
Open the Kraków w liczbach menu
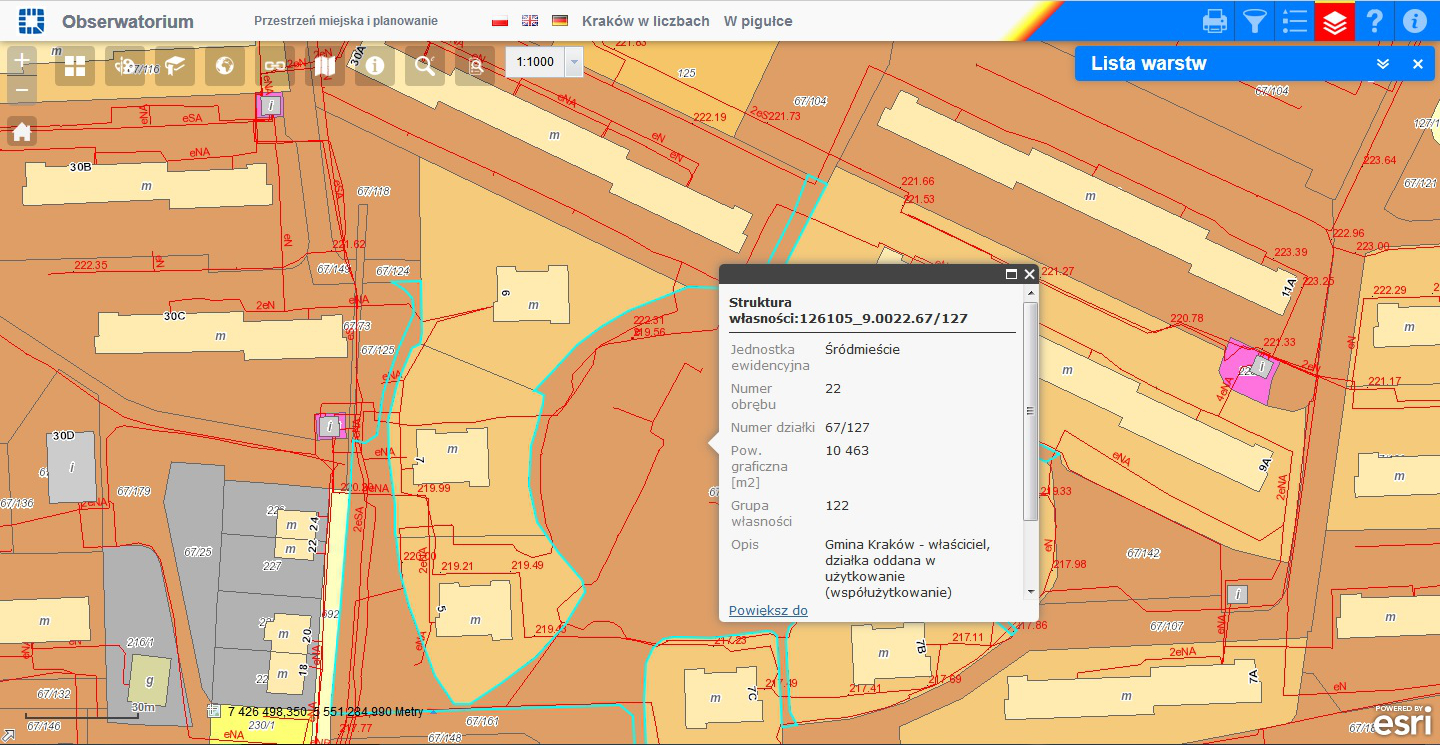click(x=645, y=21)
